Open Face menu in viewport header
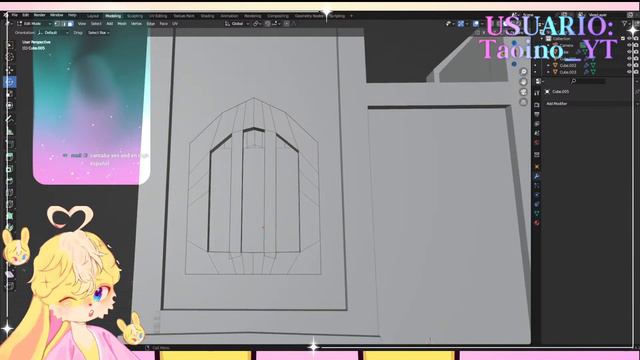640x360 pixels. click(x=163, y=24)
